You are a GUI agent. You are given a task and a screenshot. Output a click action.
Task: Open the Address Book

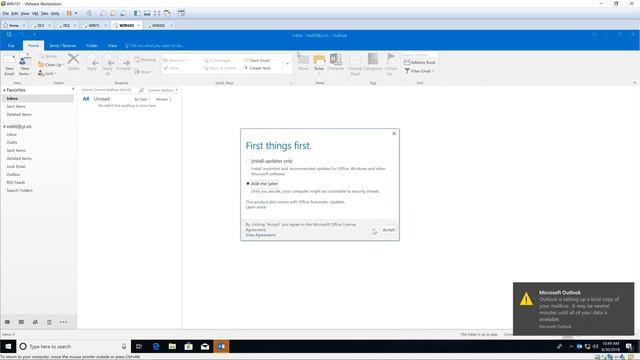click(x=420, y=62)
